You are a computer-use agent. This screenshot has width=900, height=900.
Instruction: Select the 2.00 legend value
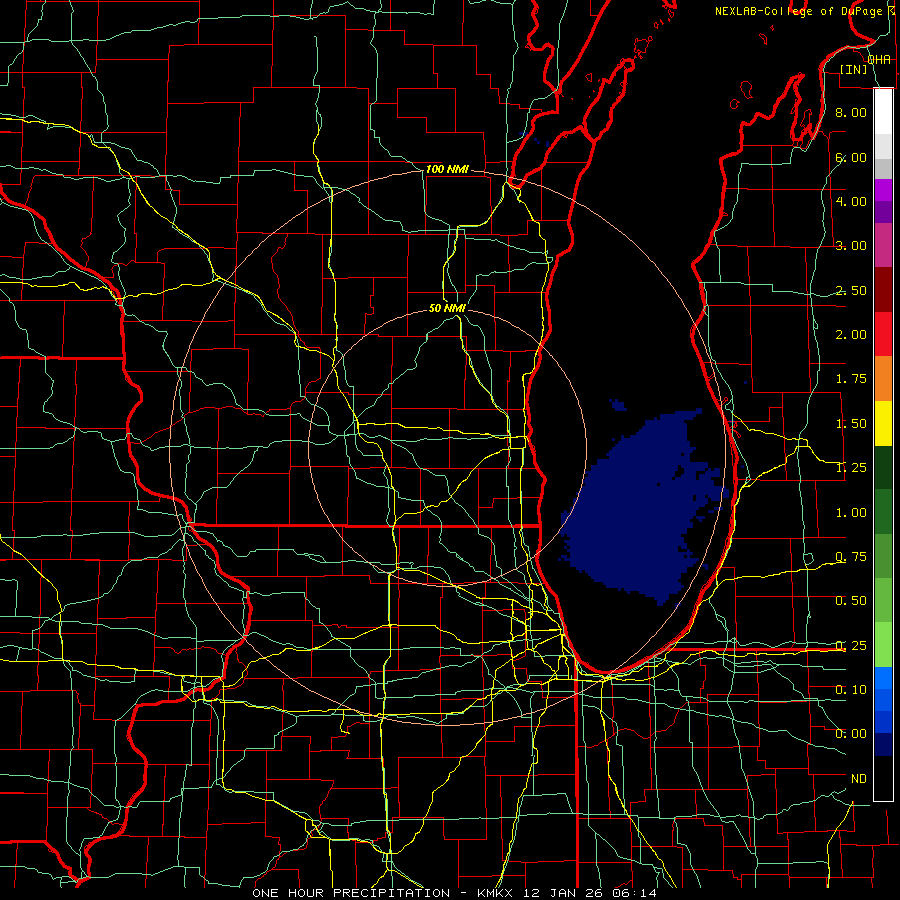coord(851,335)
